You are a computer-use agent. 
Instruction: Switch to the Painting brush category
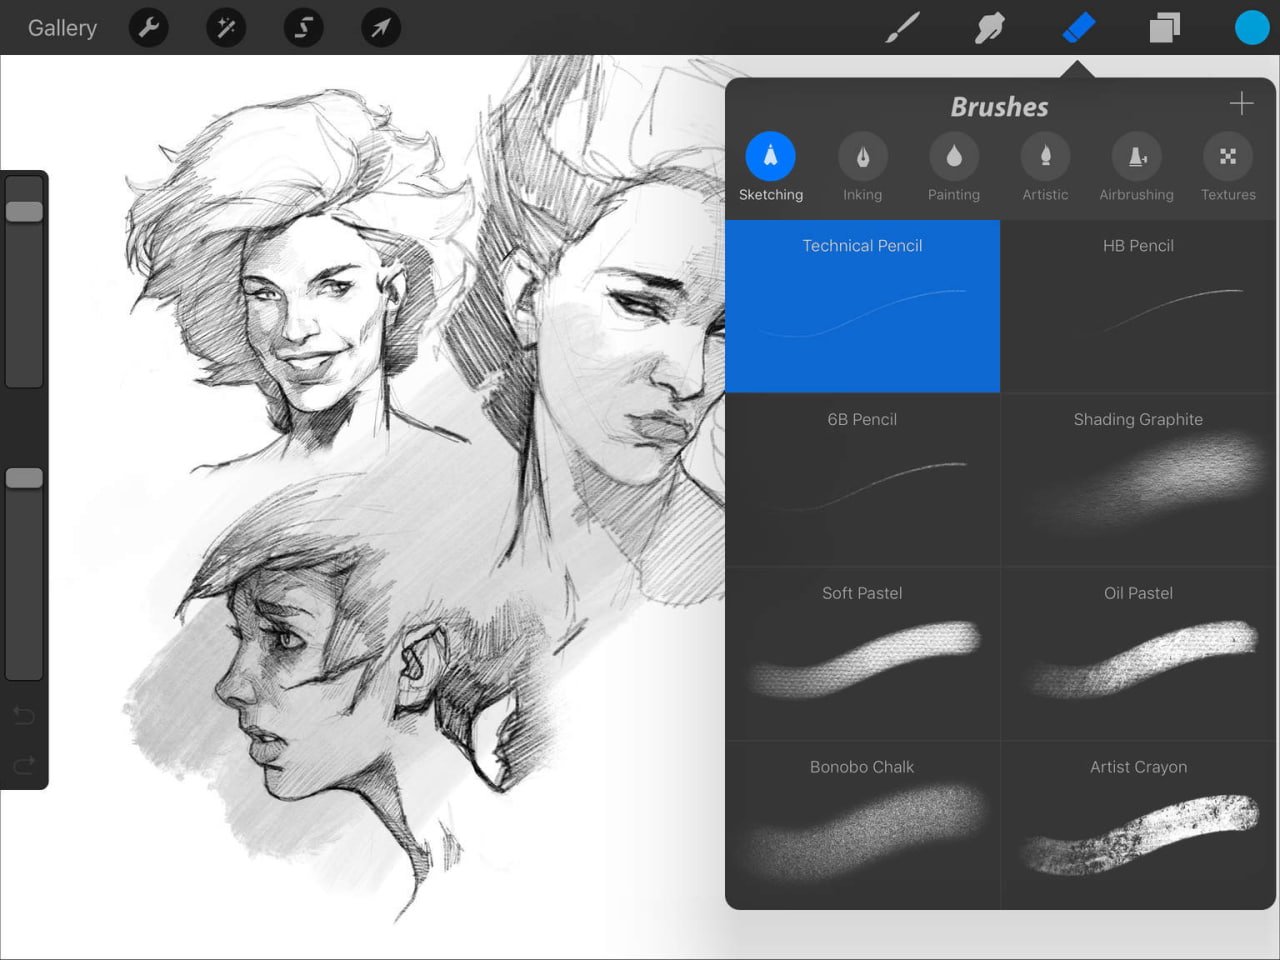[x=953, y=167]
